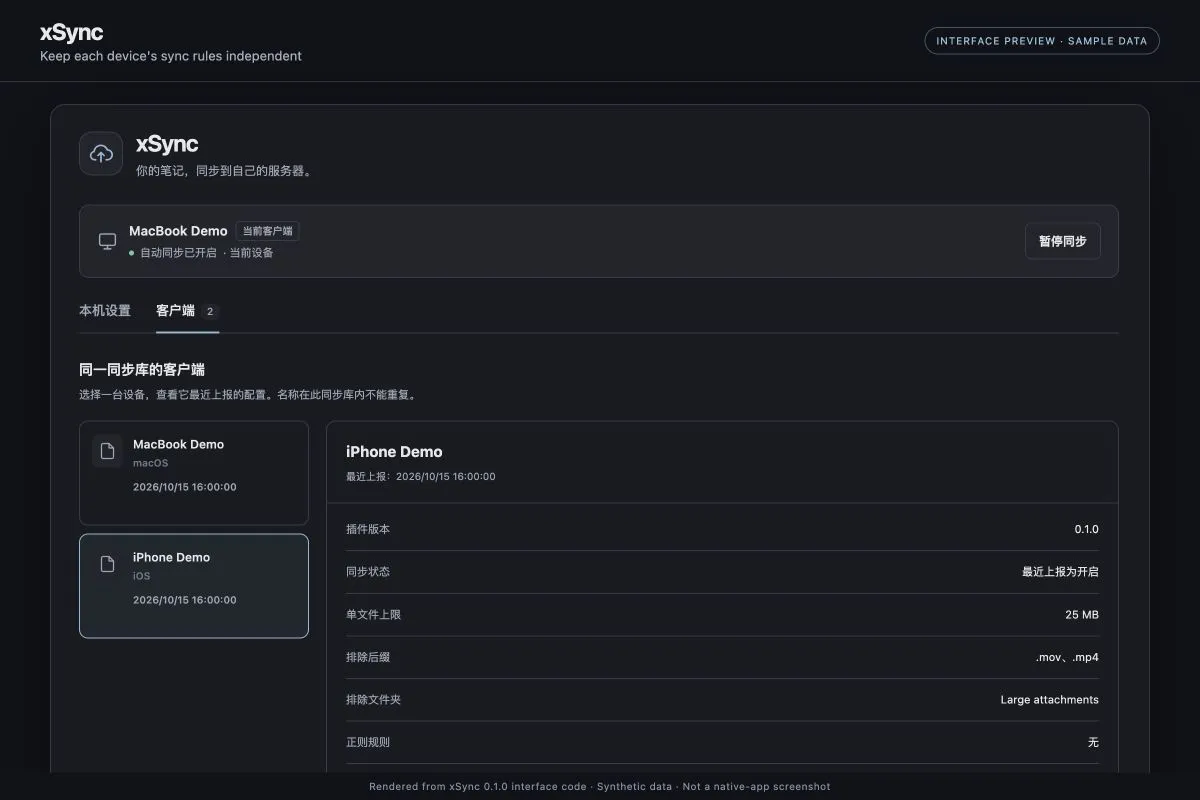Click the macOS label on MacBook card
This screenshot has height=800, width=1200.
(x=150, y=464)
